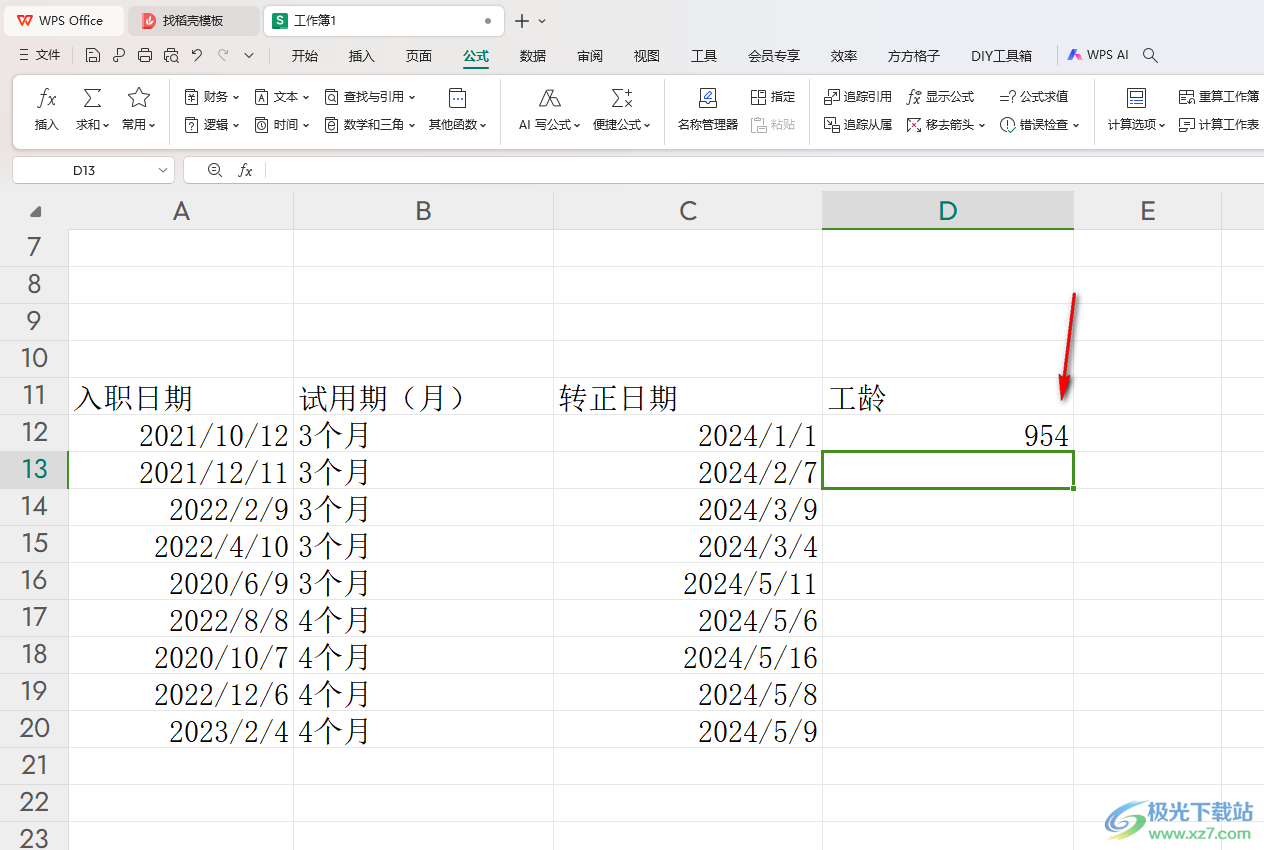1264x850 pixels.
Task: Open Print Preview icon
Action: point(171,56)
